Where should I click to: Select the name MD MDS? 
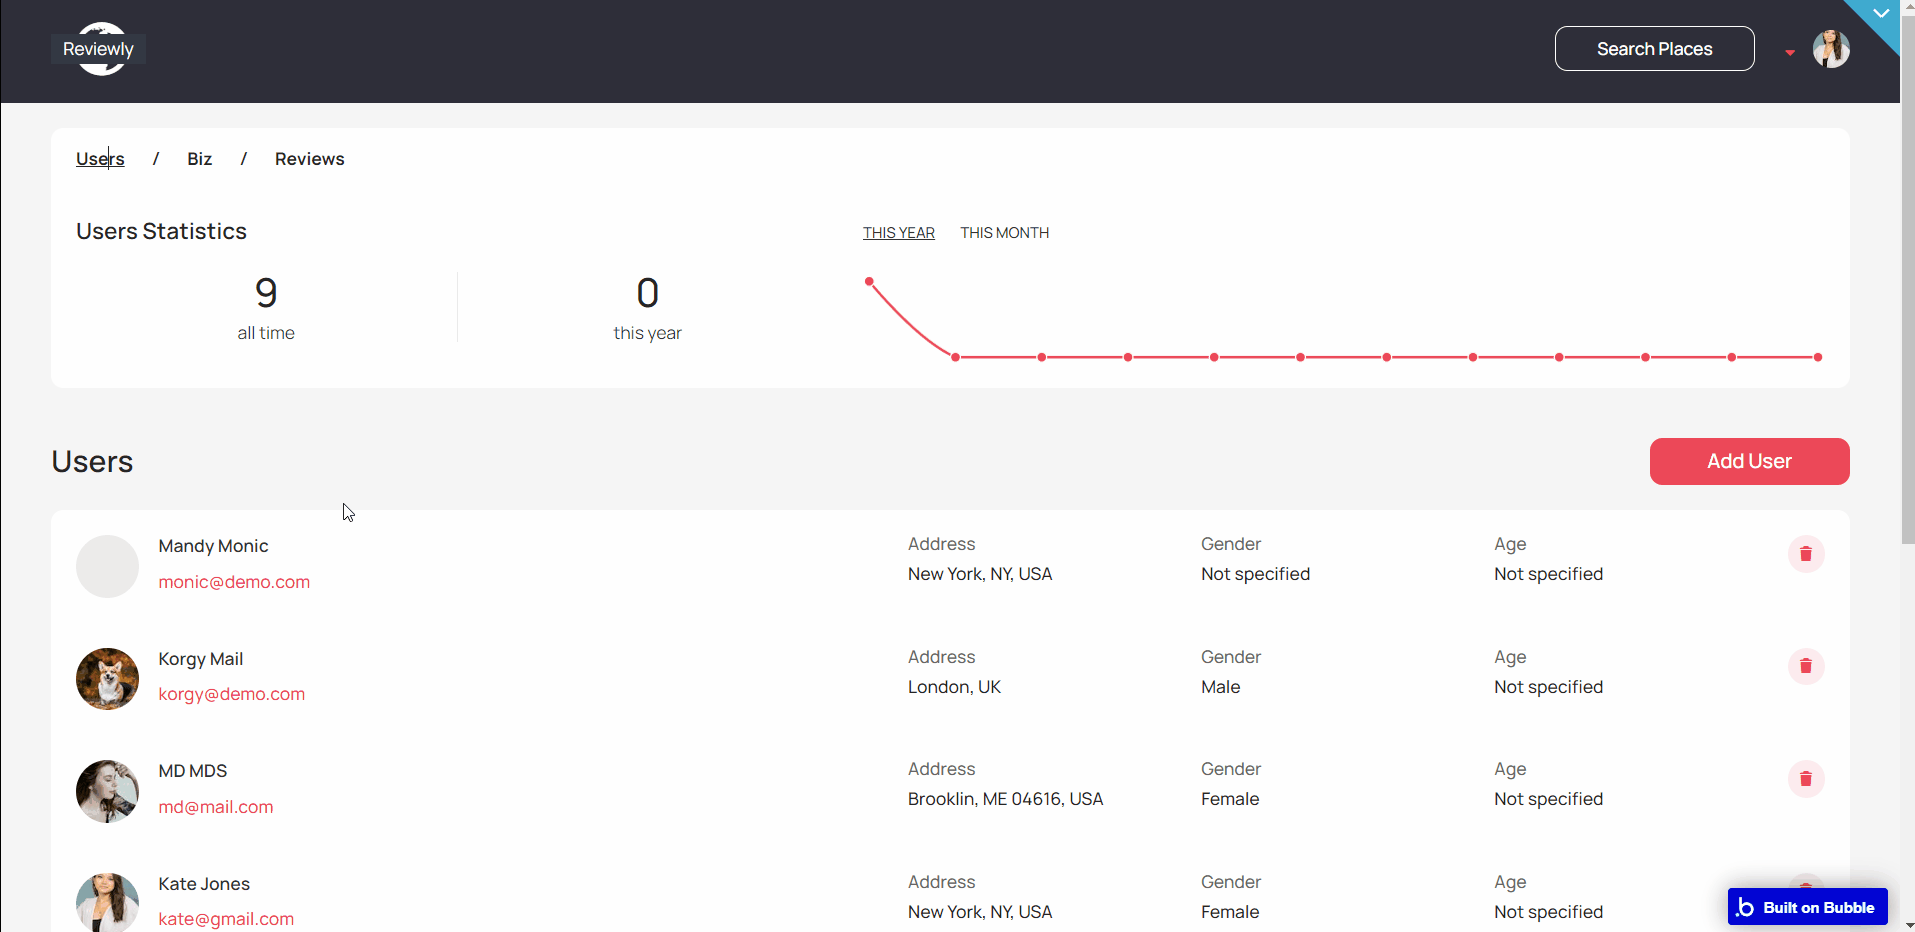pyautogui.click(x=193, y=771)
